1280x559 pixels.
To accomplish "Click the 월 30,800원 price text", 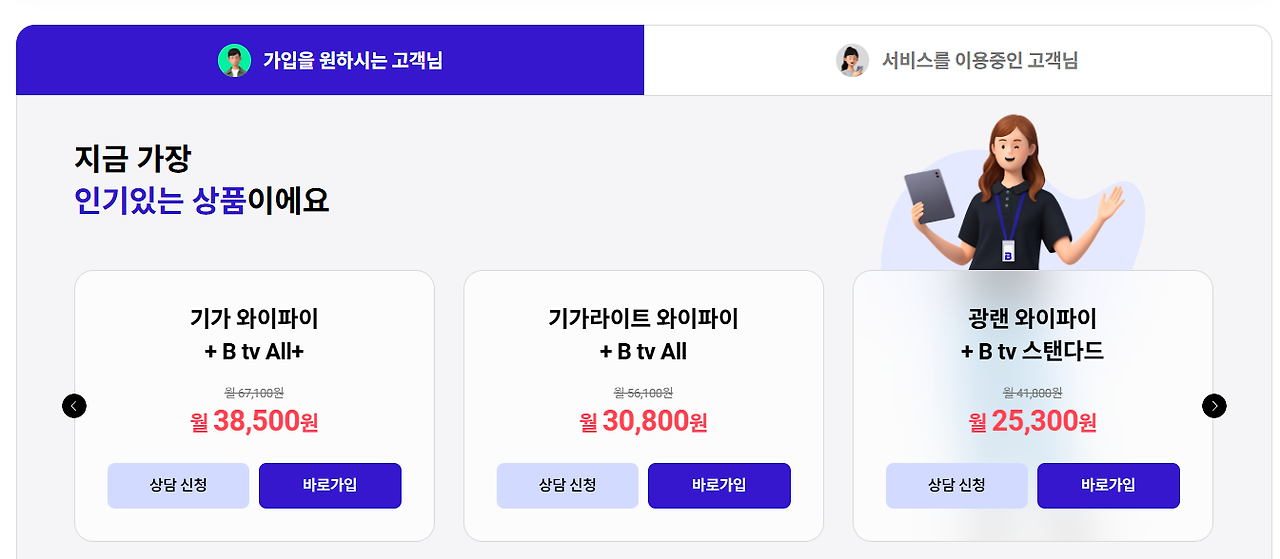I will [x=643, y=422].
